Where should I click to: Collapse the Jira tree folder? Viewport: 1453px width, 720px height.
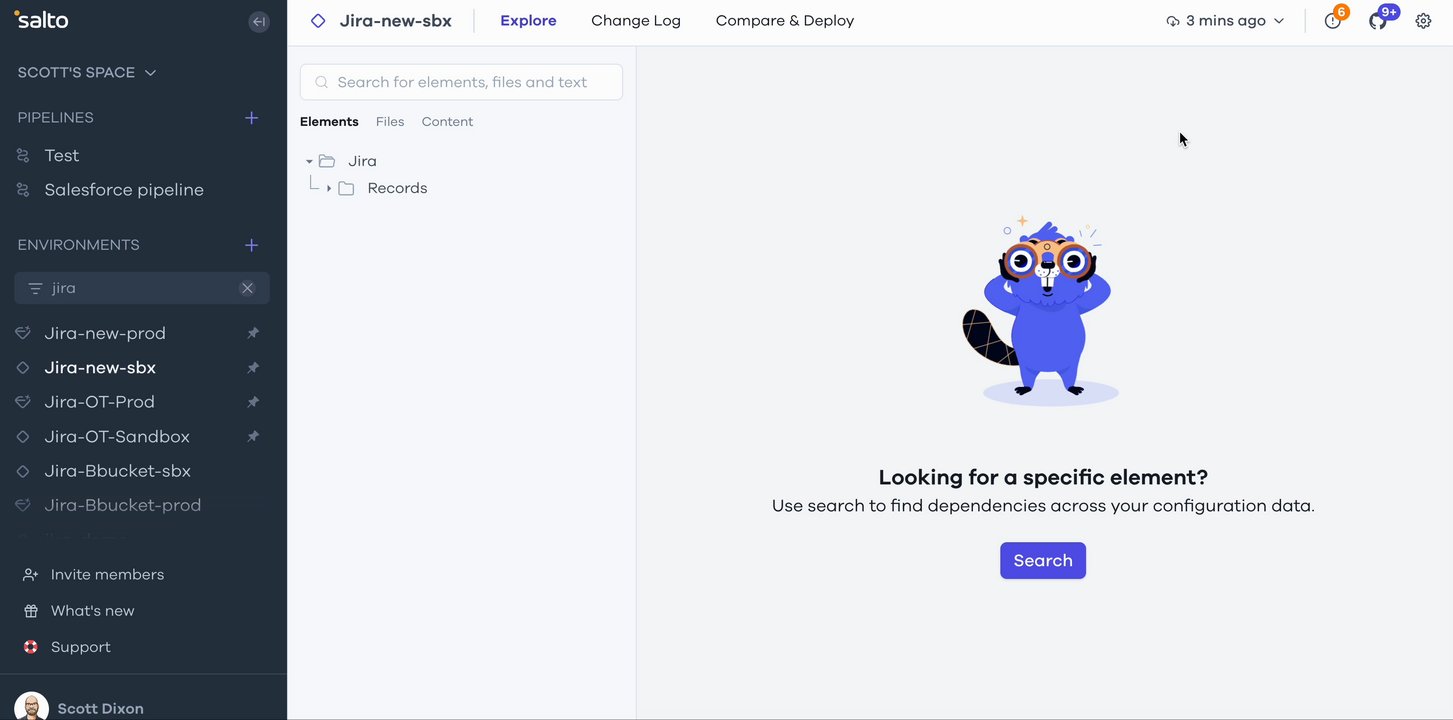(x=309, y=161)
